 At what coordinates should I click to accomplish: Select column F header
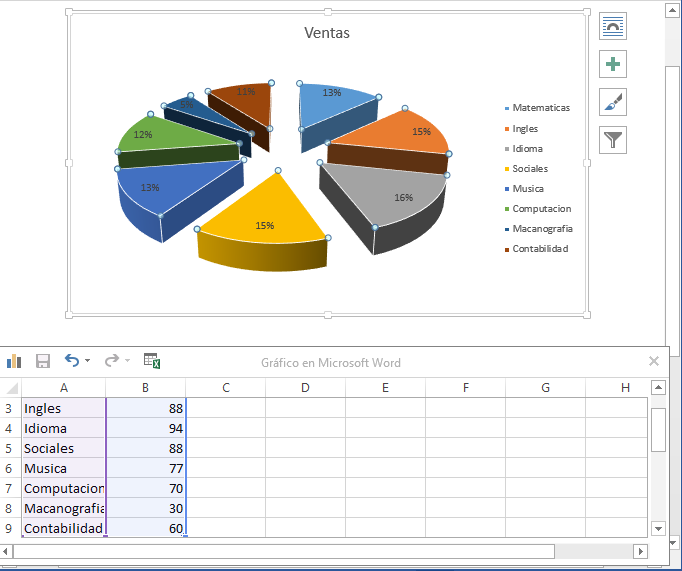(465, 387)
